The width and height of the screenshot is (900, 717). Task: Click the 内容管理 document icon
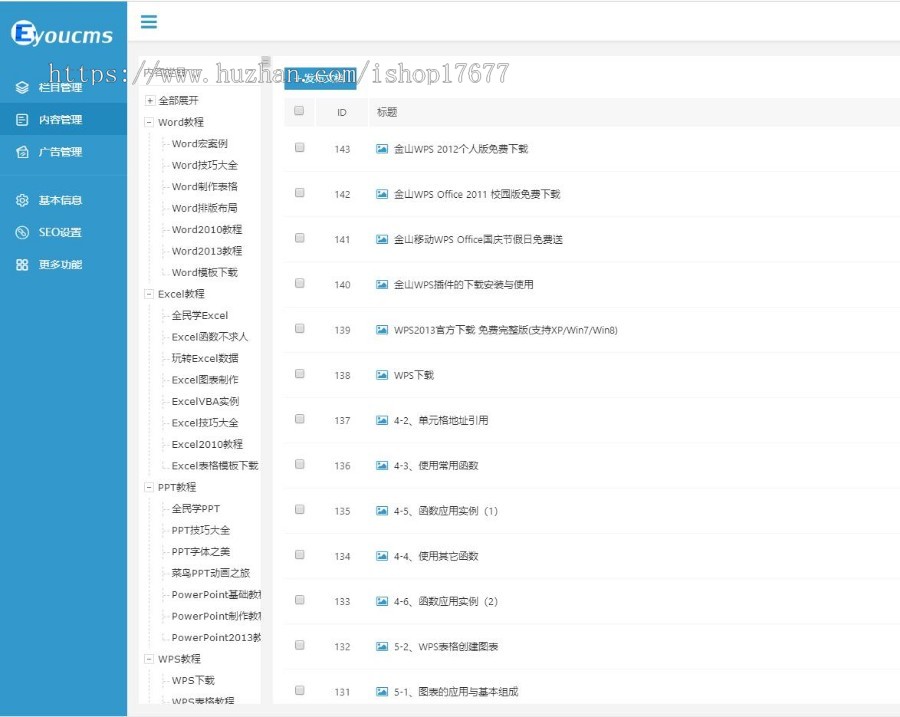click(22, 119)
